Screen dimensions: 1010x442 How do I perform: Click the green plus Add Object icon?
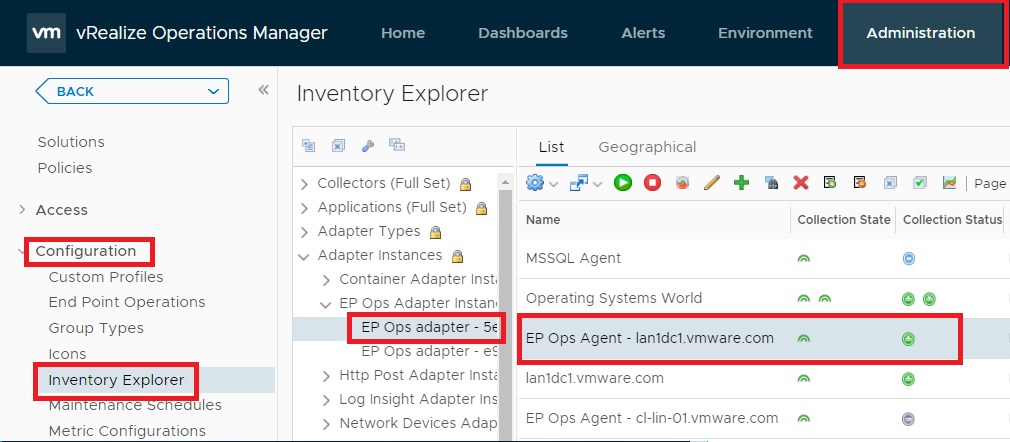tap(741, 183)
